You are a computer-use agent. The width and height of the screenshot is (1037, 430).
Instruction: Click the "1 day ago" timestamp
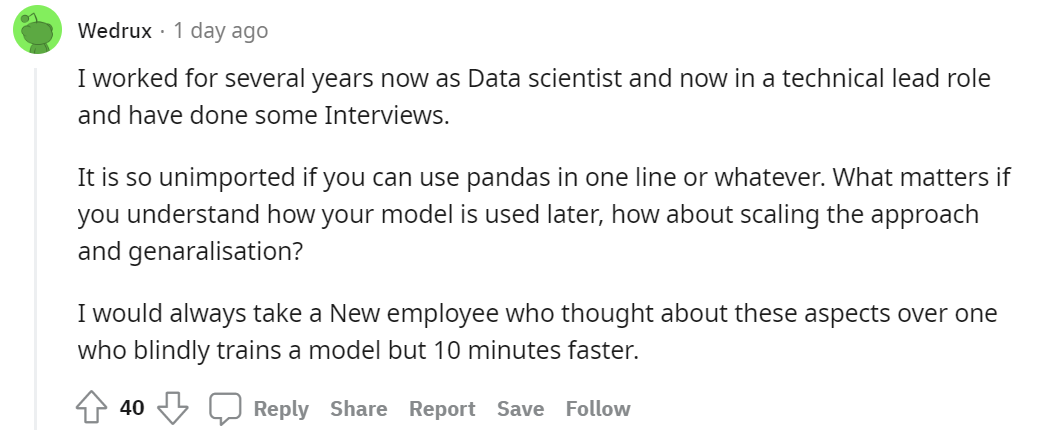click(220, 31)
